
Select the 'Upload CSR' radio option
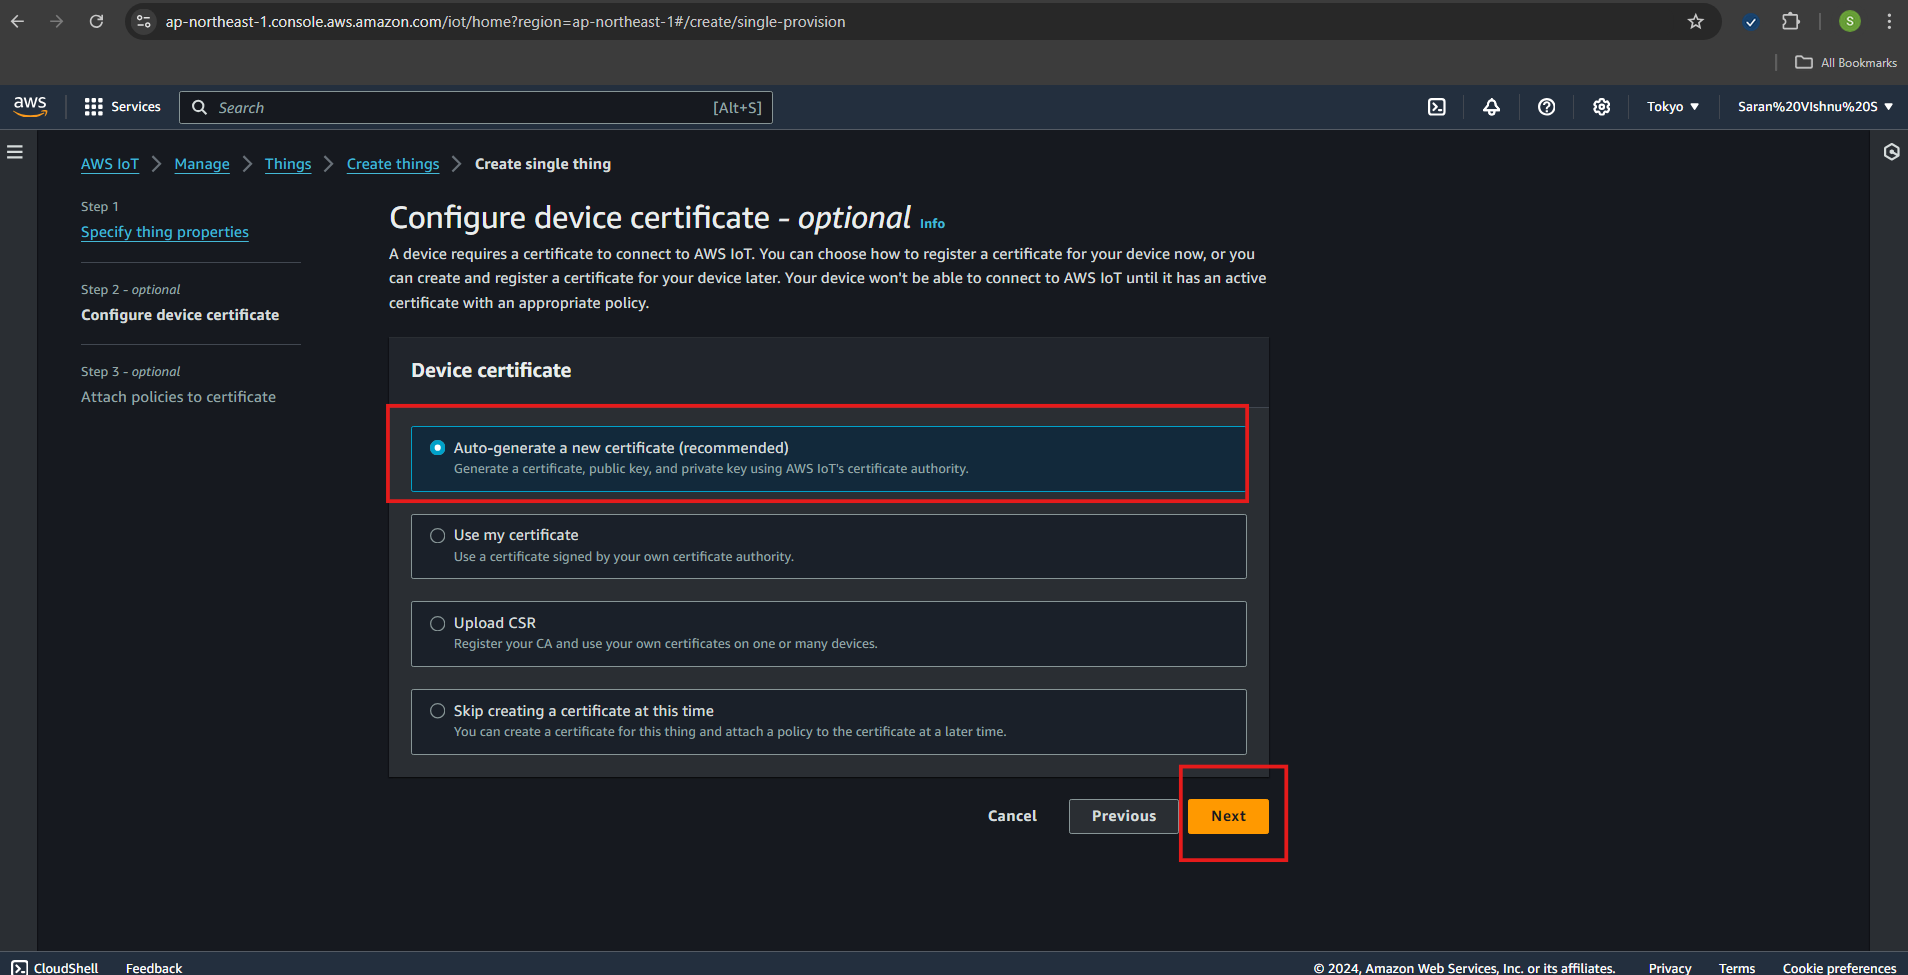[438, 624]
